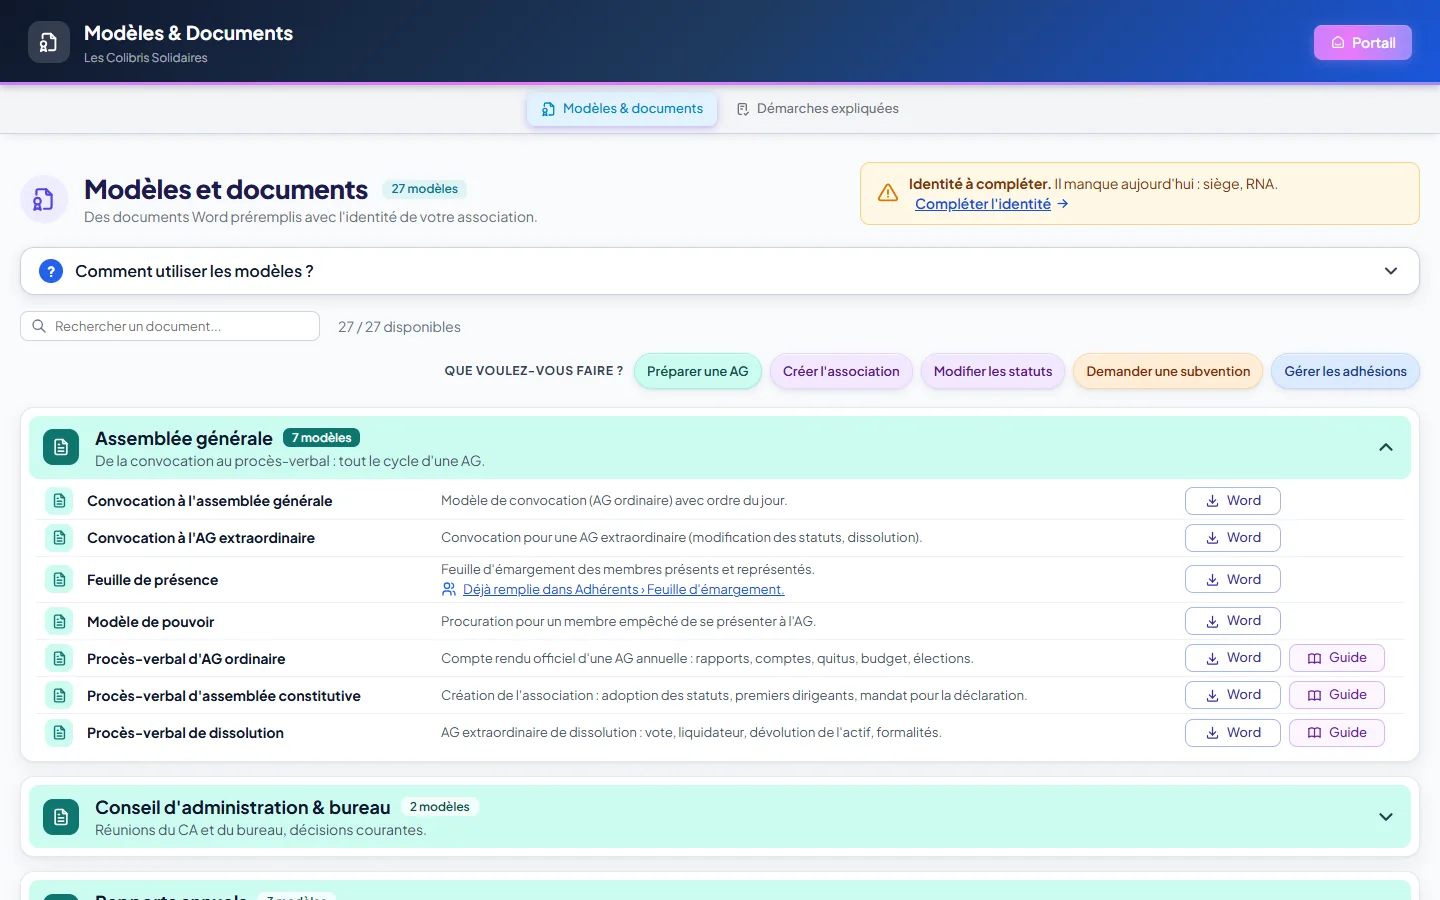The height and width of the screenshot is (900, 1440).
Task: Click the members icon beside Déjà remplie link
Action: 449,590
